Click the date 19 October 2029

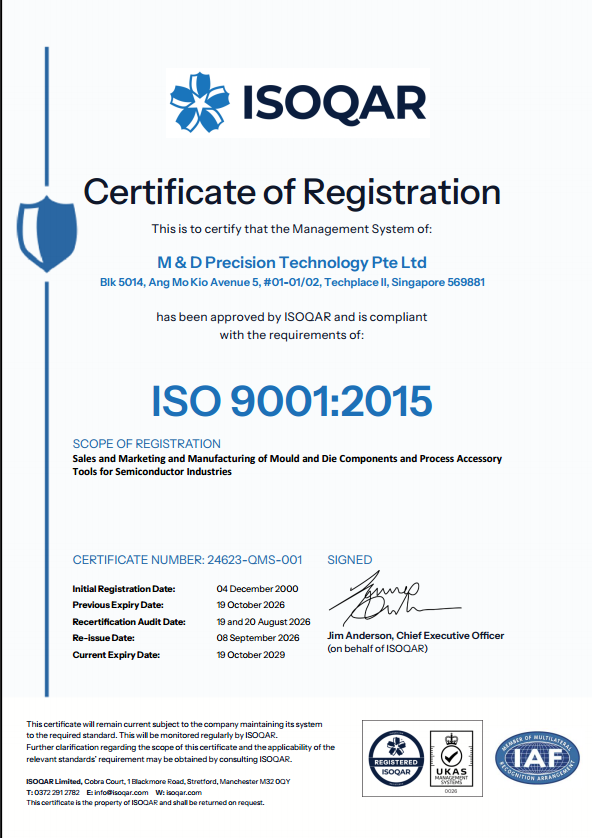coord(251,655)
